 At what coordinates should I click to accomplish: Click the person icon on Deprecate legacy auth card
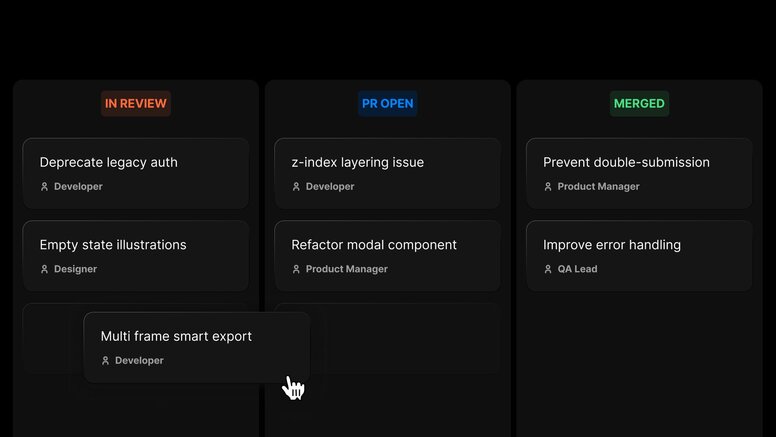click(44, 187)
